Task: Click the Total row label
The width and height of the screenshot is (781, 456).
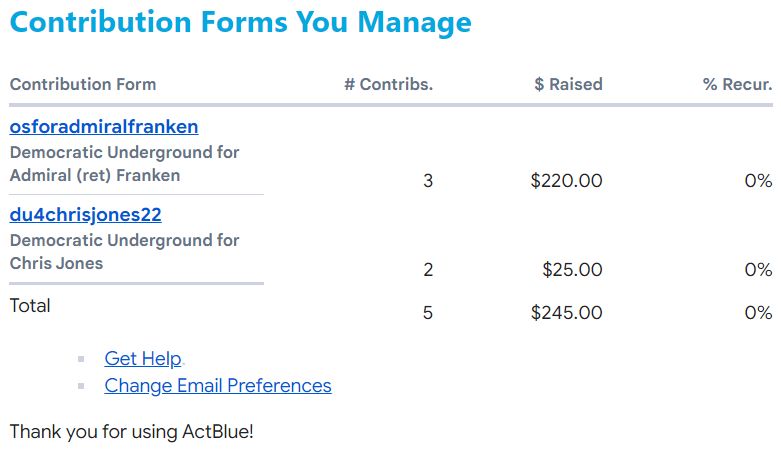Action: [30, 305]
